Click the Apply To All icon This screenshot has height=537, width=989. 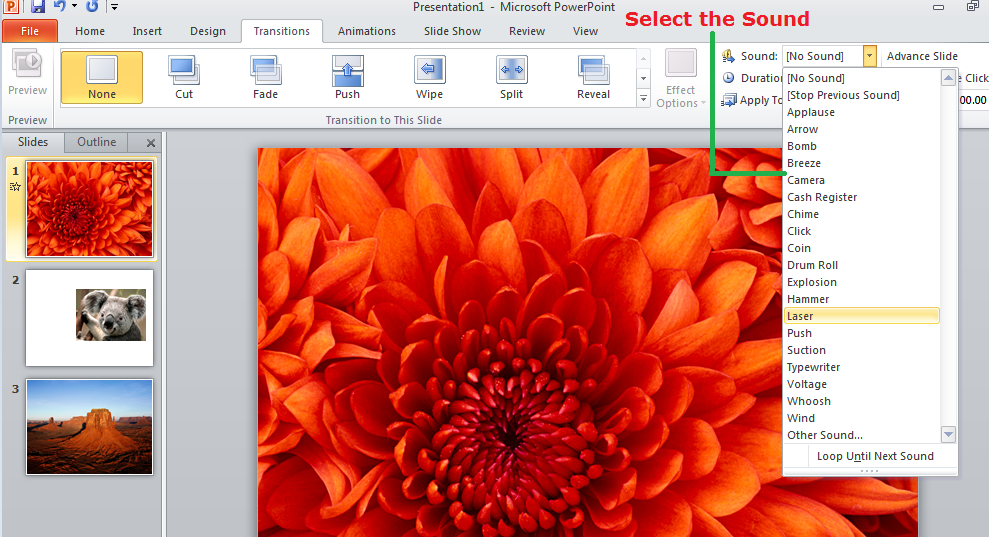[x=729, y=100]
